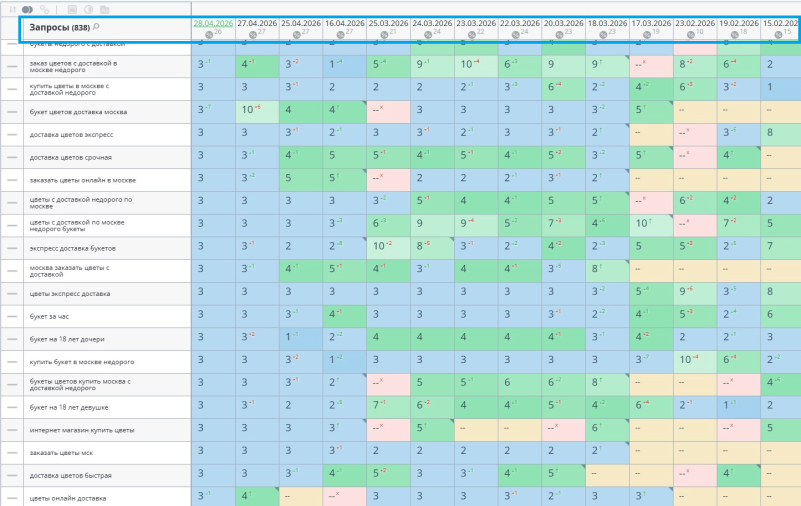801x506 pixels.
Task: Click the chain link icon in toolbar
Action: (44, 9)
